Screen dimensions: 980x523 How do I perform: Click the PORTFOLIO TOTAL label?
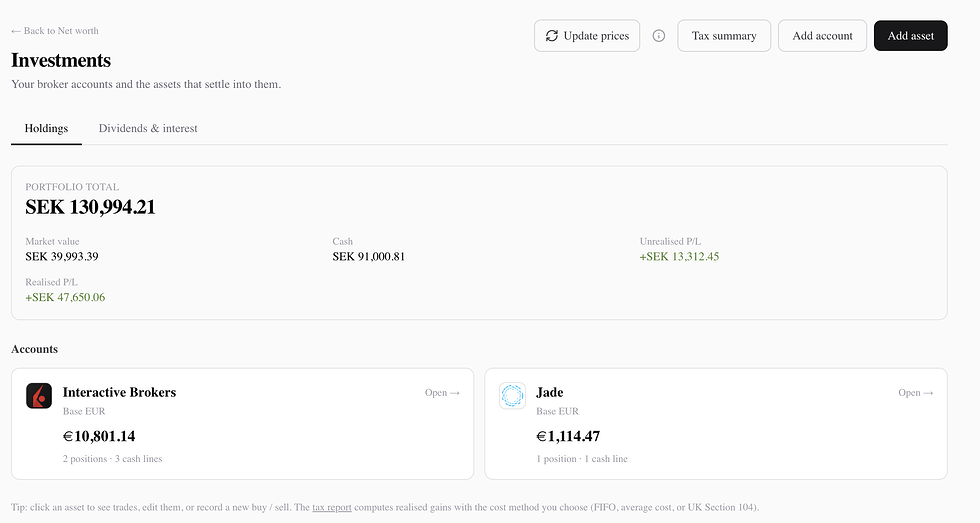pos(72,187)
